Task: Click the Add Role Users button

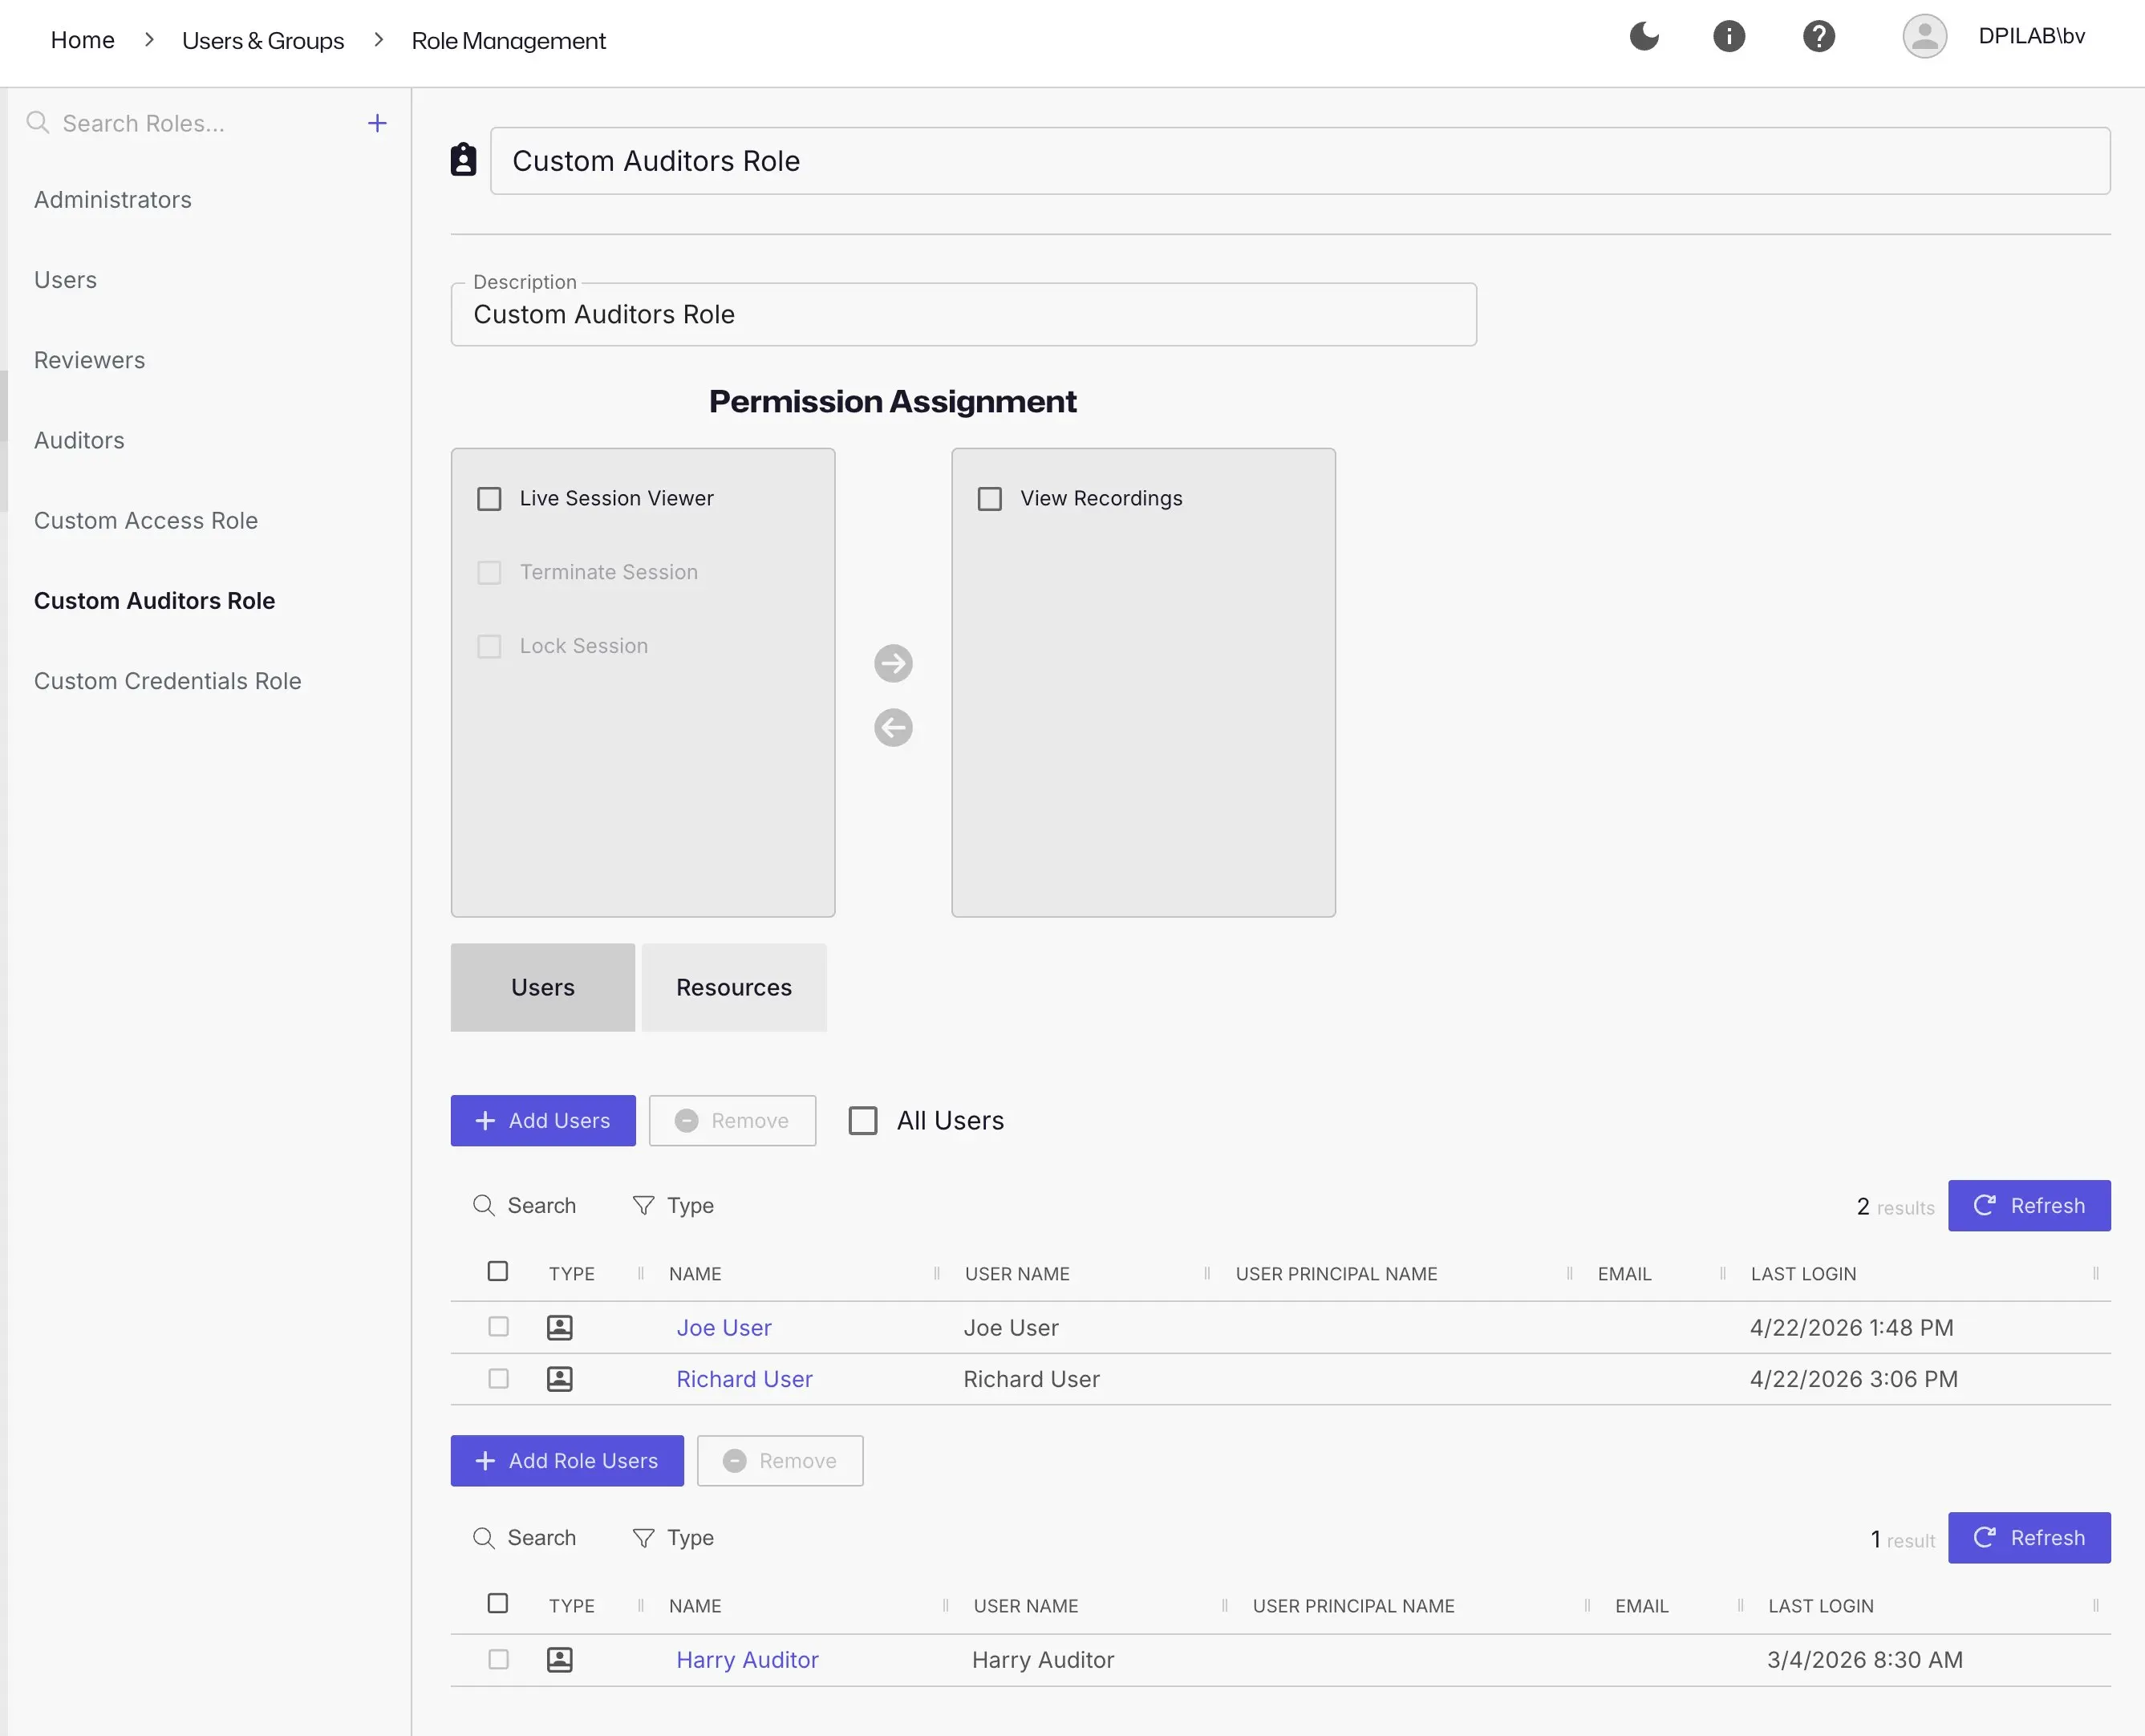Action: tap(567, 1460)
